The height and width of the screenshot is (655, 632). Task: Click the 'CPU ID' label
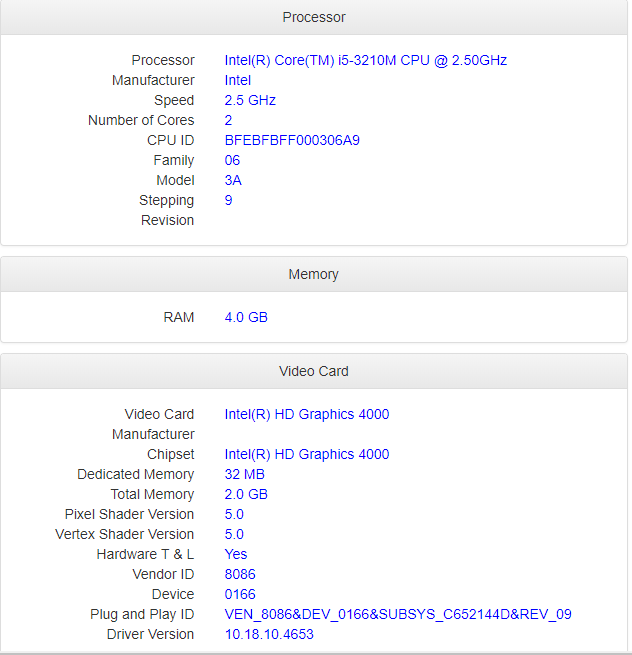pyautogui.click(x=170, y=140)
